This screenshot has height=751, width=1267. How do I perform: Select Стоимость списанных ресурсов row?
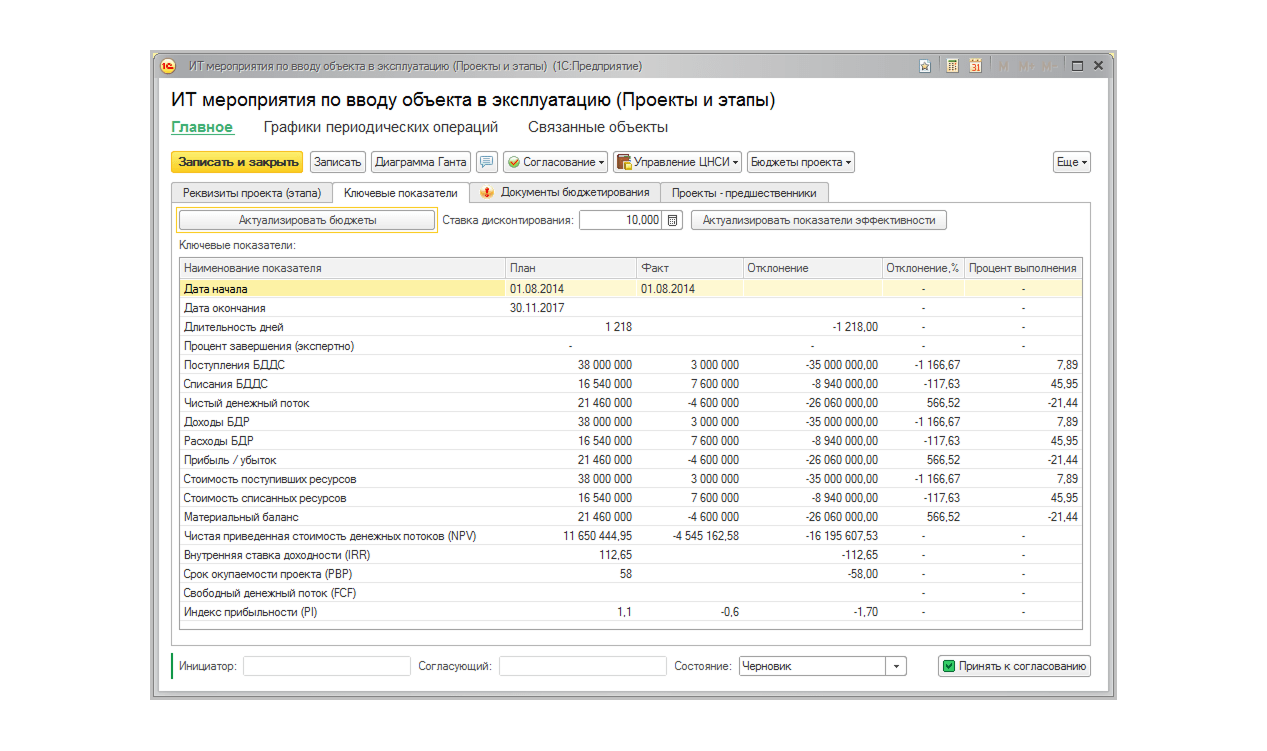point(631,498)
